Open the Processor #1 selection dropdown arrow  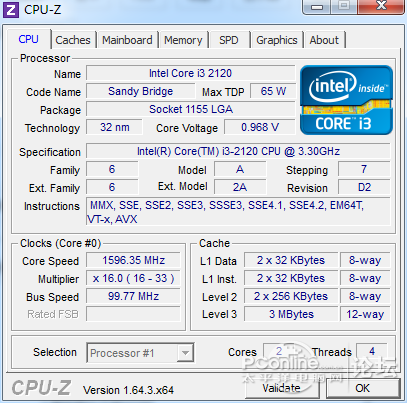click(185, 353)
